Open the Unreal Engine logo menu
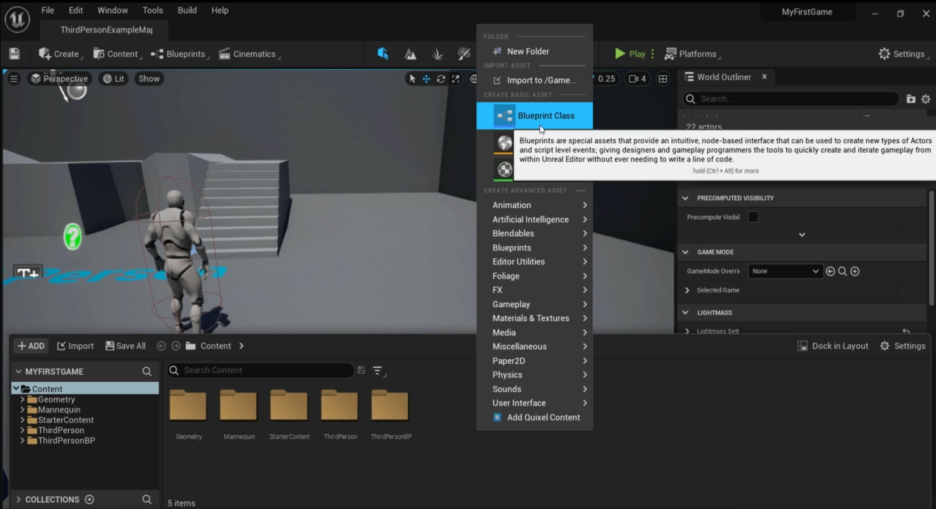 (17, 19)
